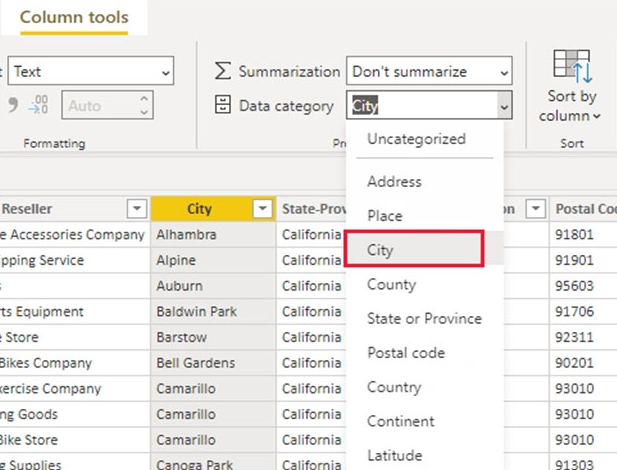Click the Auto decimal places field

[x=98, y=104]
